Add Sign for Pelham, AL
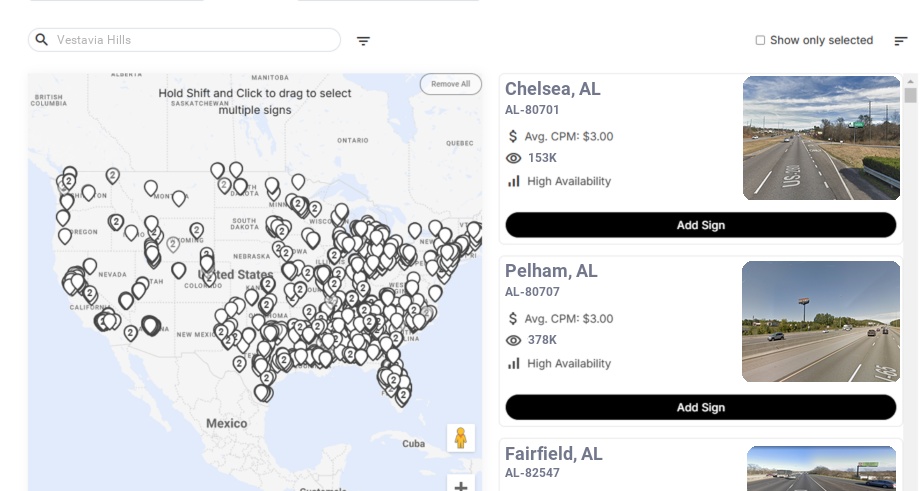Image resolution: width=920 pixels, height=491 pixels. coord(700,407)
